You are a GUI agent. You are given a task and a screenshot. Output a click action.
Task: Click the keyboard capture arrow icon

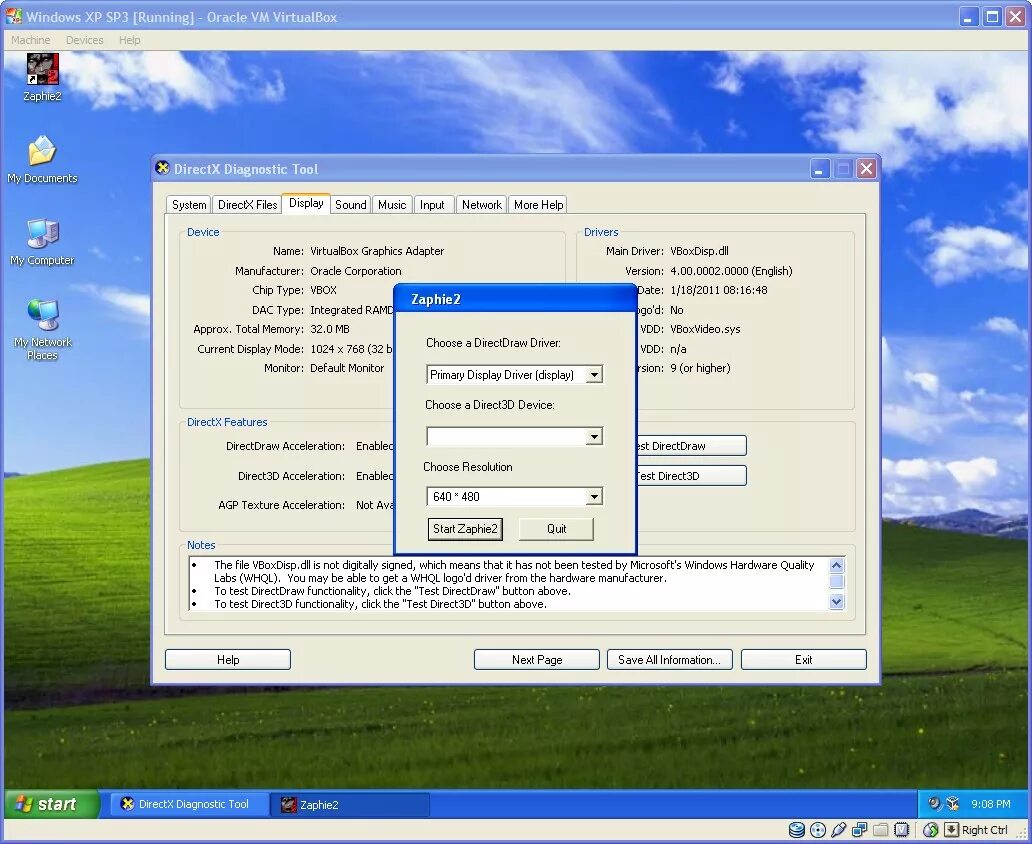[952, 830]
